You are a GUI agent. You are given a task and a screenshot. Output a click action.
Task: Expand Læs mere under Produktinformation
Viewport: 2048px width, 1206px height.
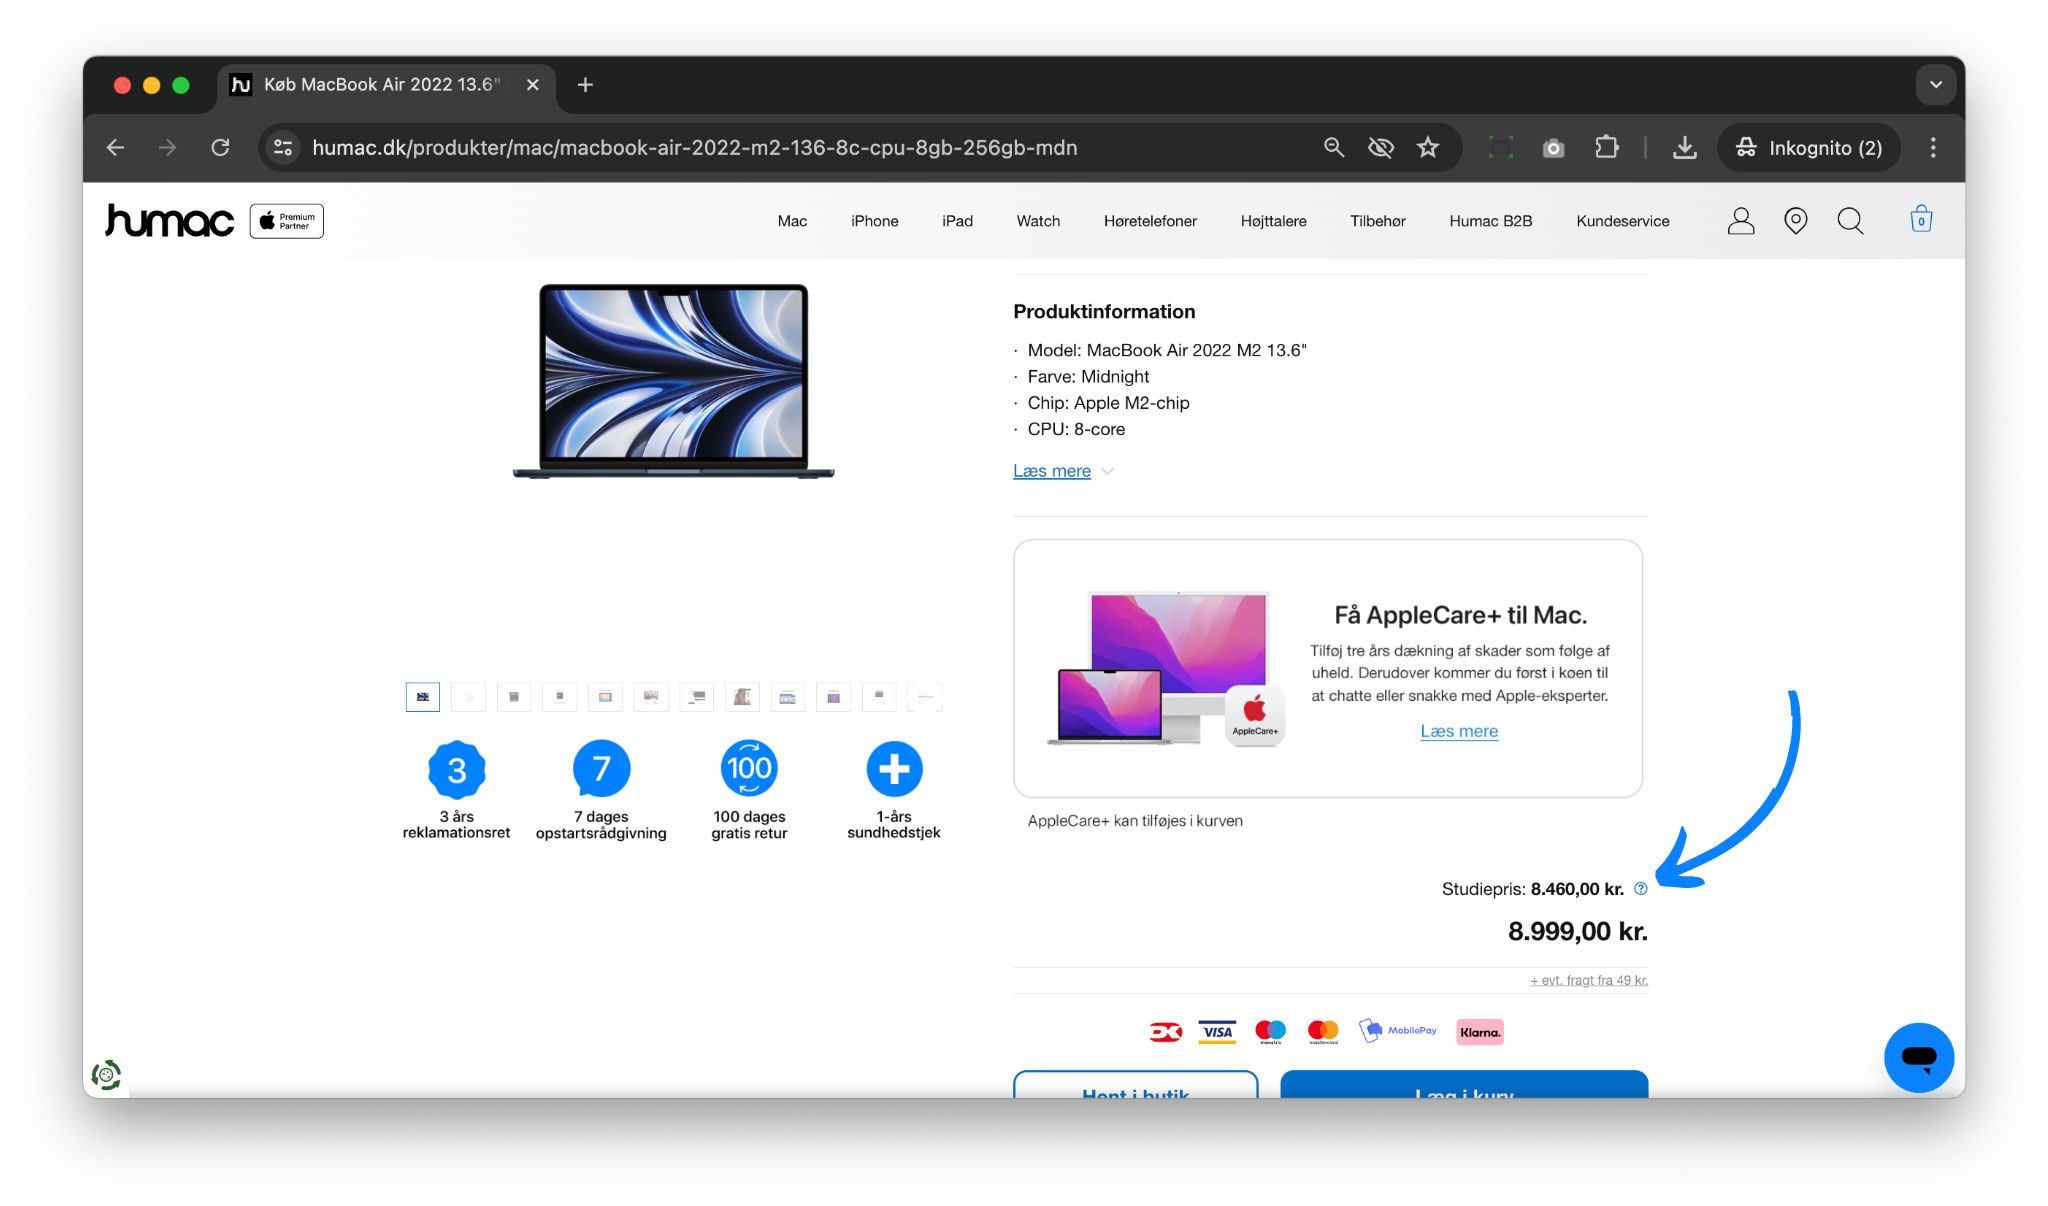[1052, 471]
